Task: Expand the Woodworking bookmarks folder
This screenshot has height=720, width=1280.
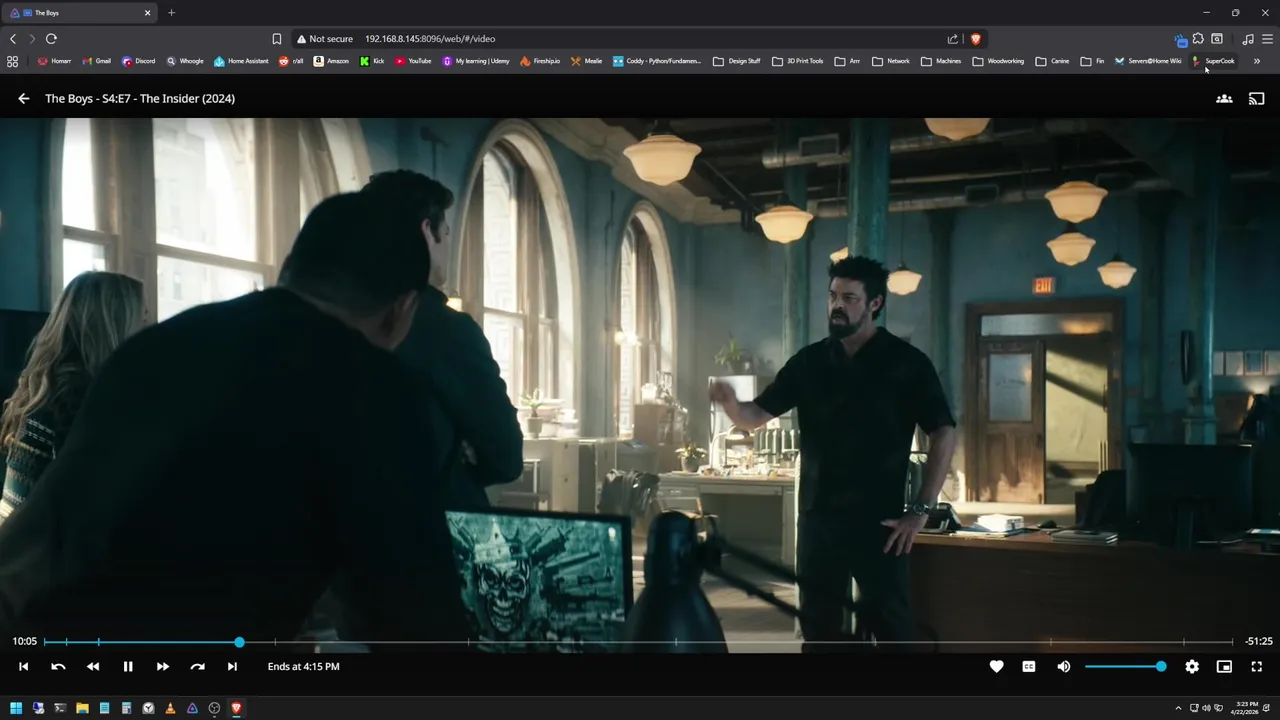Action: point(998,61)
